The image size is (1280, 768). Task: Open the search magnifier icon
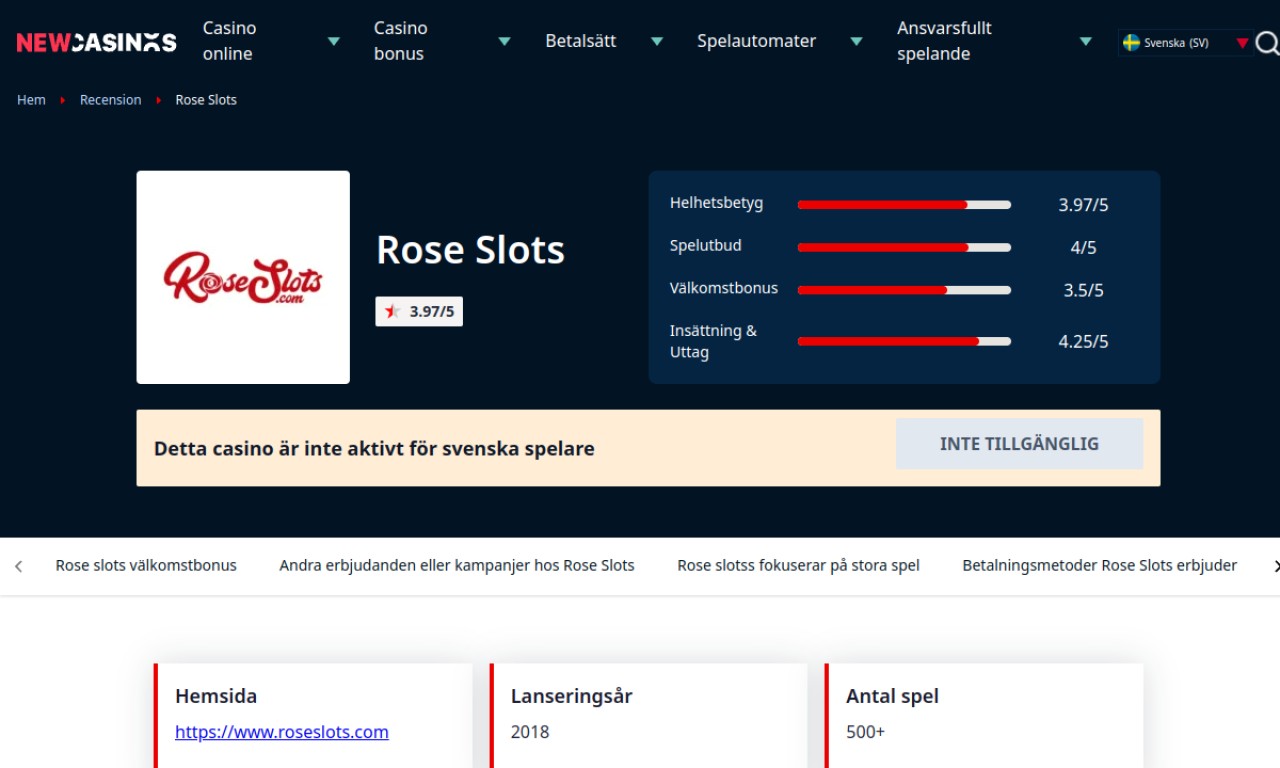coord(1267,42)
